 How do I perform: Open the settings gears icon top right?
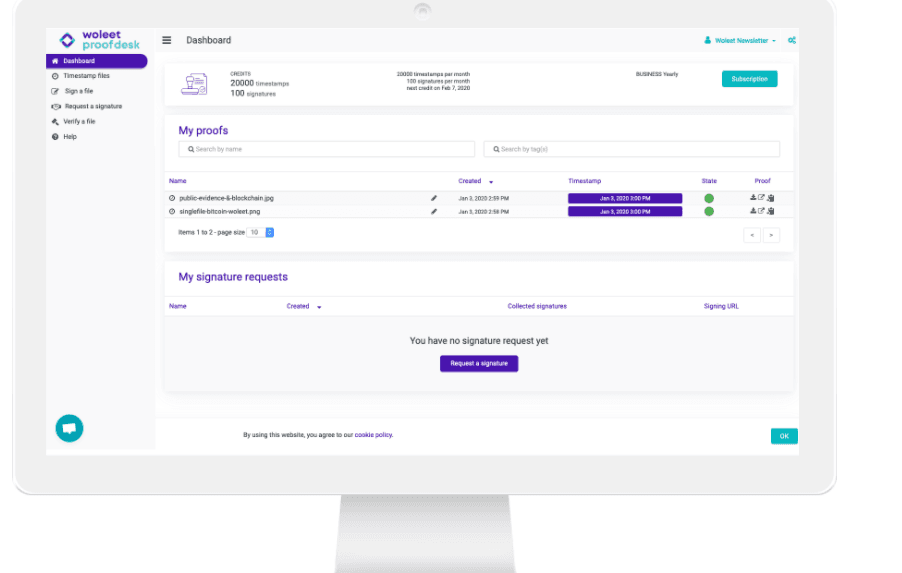(792, 40)
